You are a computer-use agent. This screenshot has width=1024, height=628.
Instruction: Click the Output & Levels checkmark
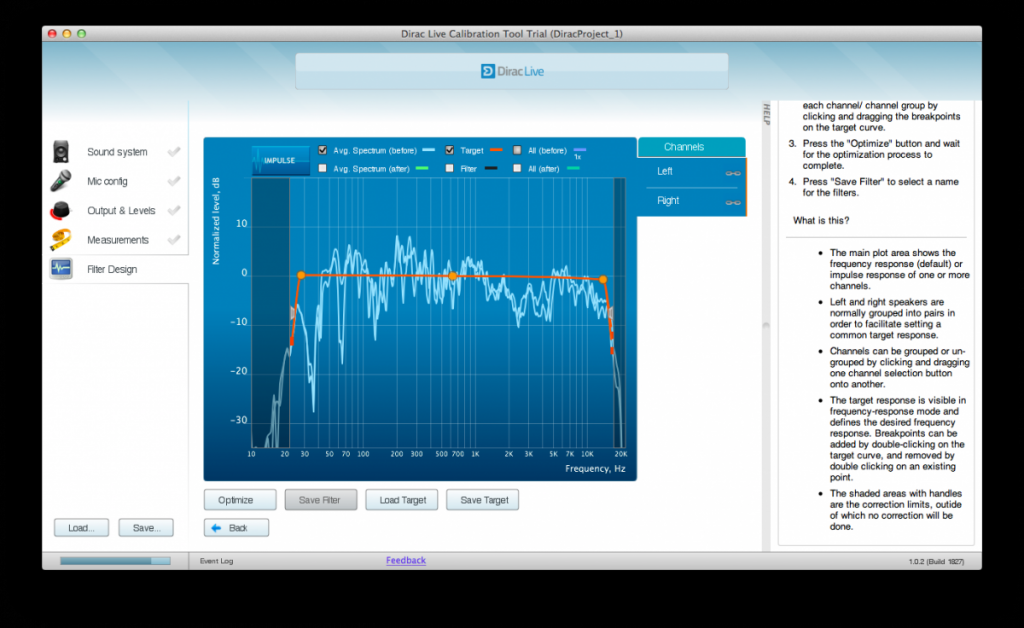[174, 210]
